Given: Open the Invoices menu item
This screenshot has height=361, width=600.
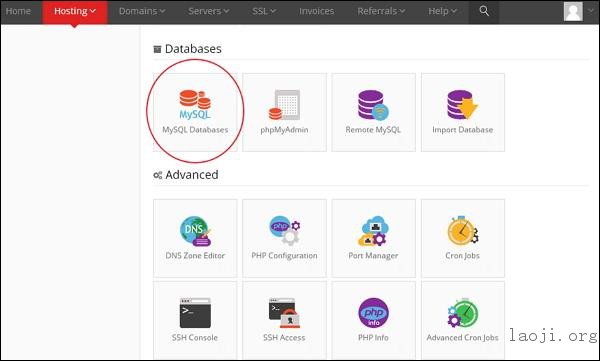Looking at the screenshot, I should coord(316,11).
